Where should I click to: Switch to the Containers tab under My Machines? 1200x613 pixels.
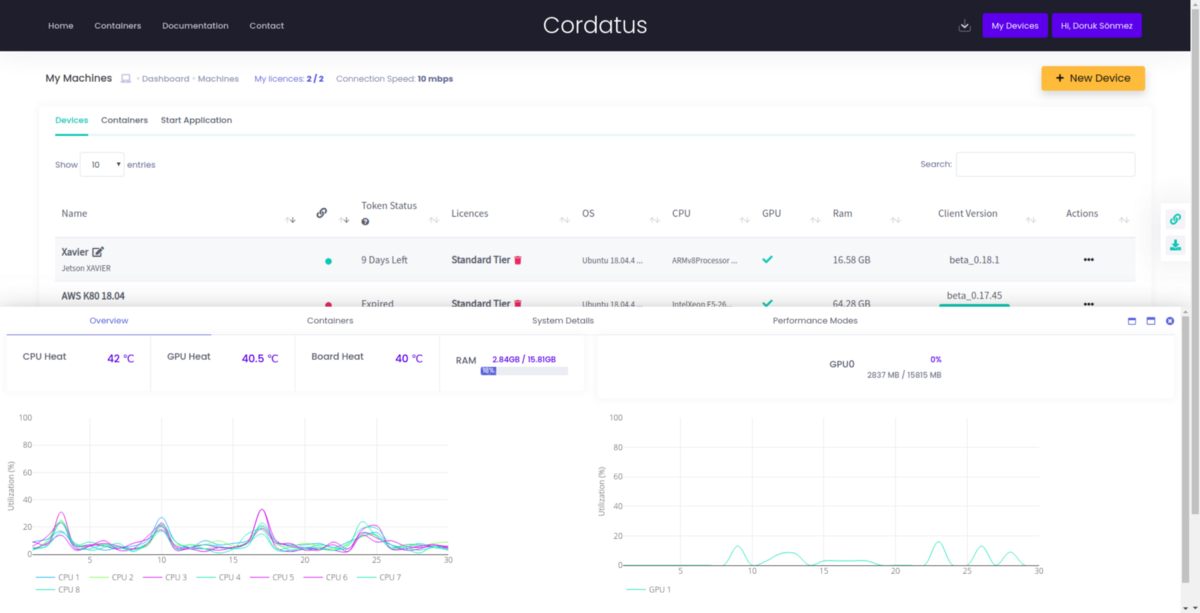click(124, 120)
